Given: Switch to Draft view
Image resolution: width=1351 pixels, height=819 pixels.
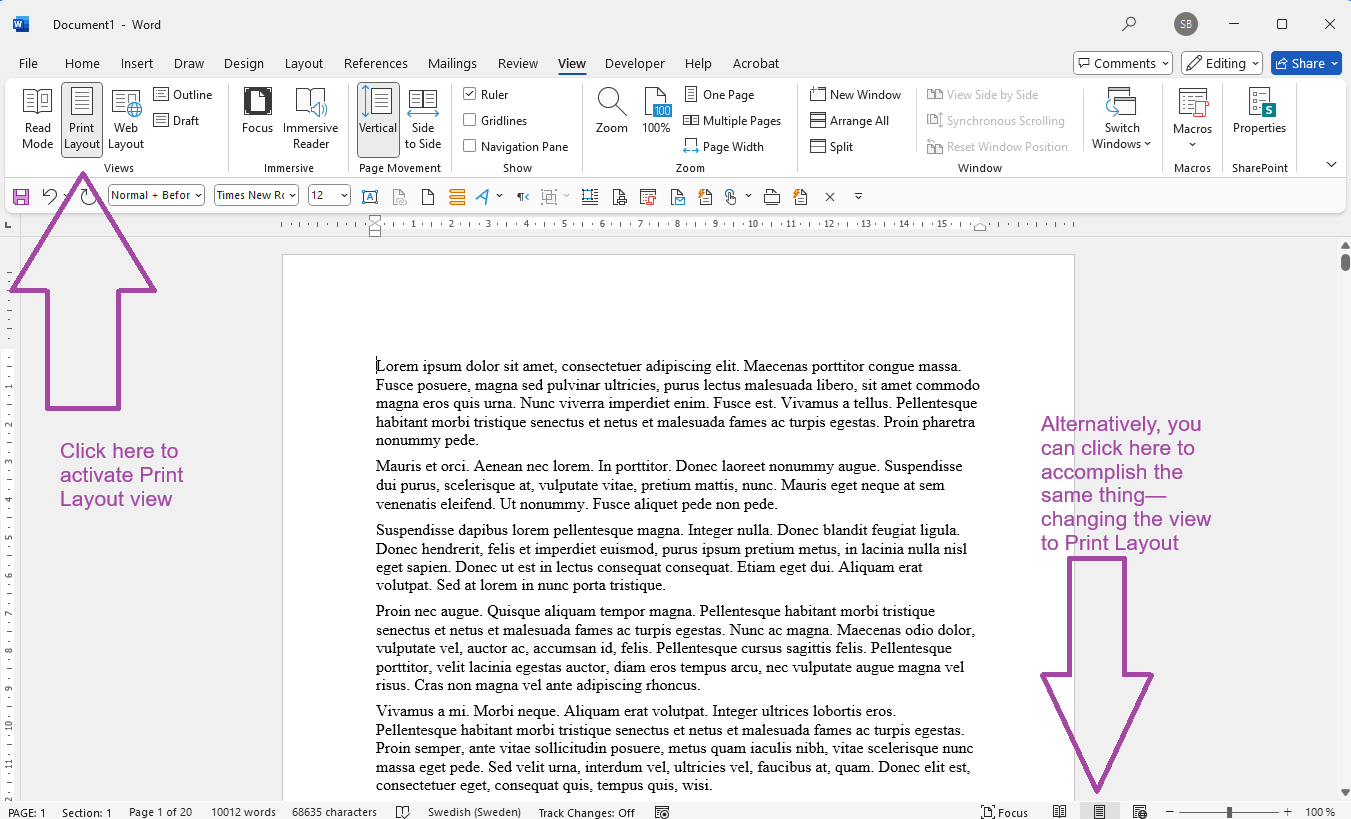Looking at the screenshot, I should tap(177, 121).
